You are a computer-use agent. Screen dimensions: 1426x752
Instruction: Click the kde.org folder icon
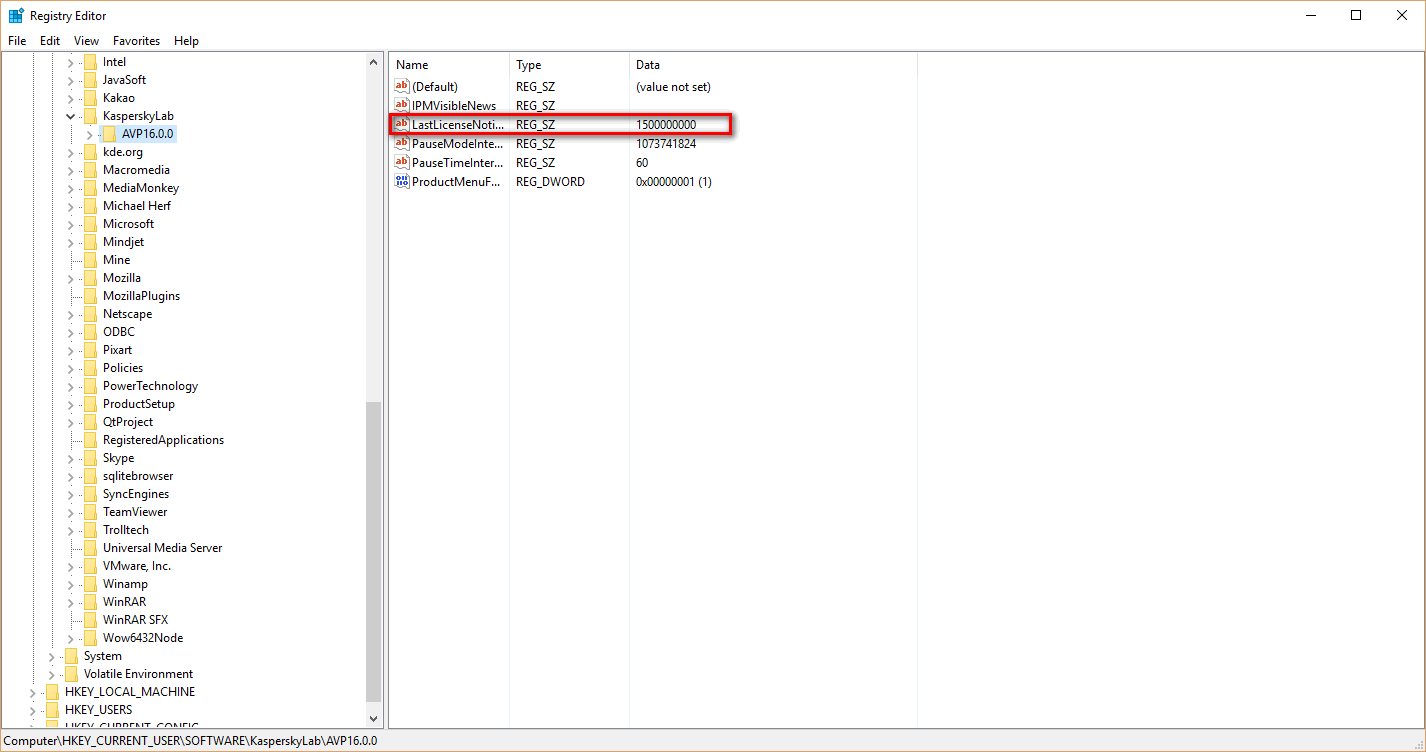[90, 152]
